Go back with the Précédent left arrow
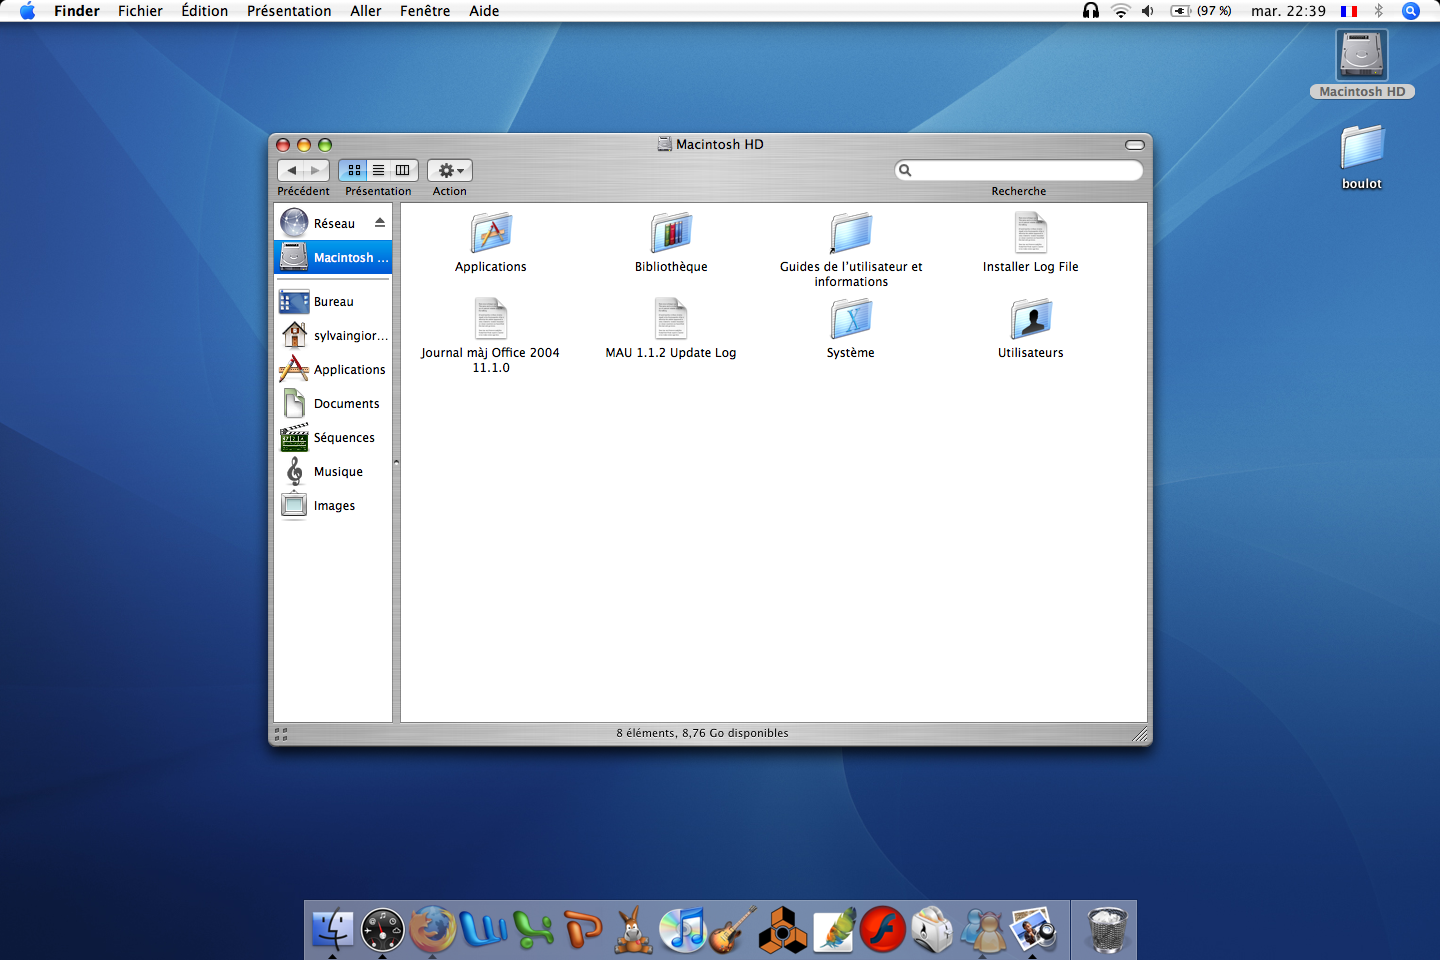This screenshot has height=960, width=1440. (291, 170)
